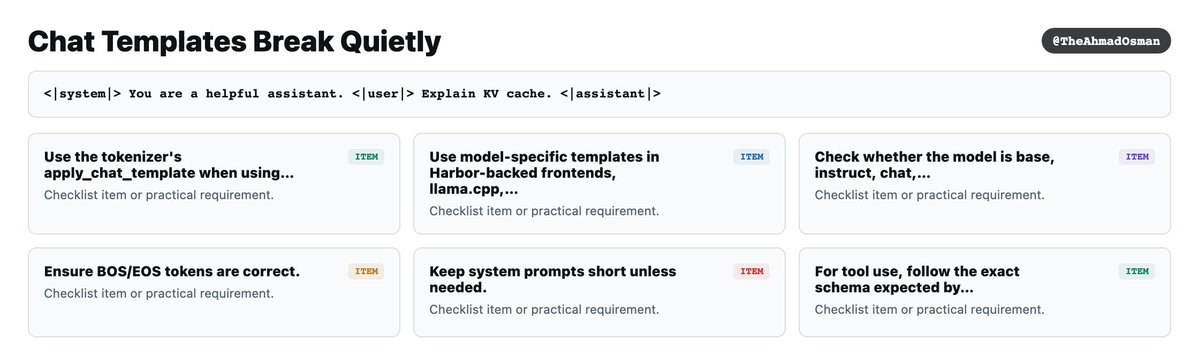1199x363 pixels.
Task: Open the 'Check whether the model is base' title
Action: pyautogui.click(x=934, y=165)
